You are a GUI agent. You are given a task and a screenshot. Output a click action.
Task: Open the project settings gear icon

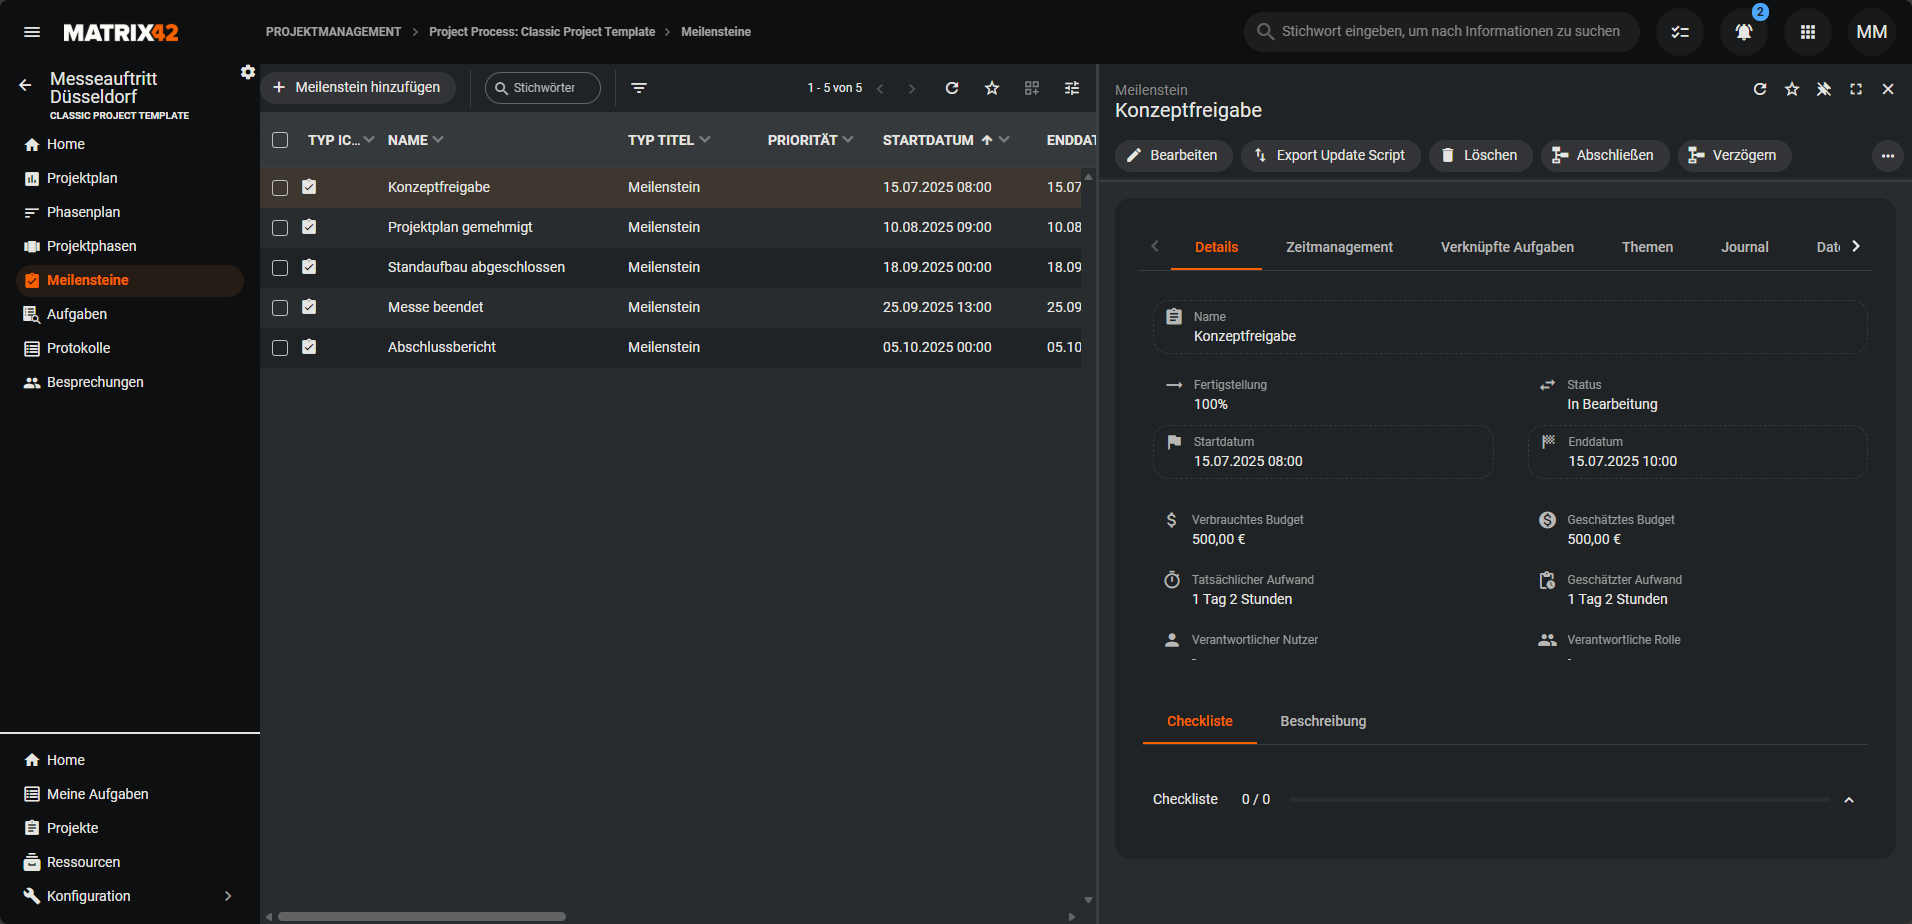click(248, 72)
